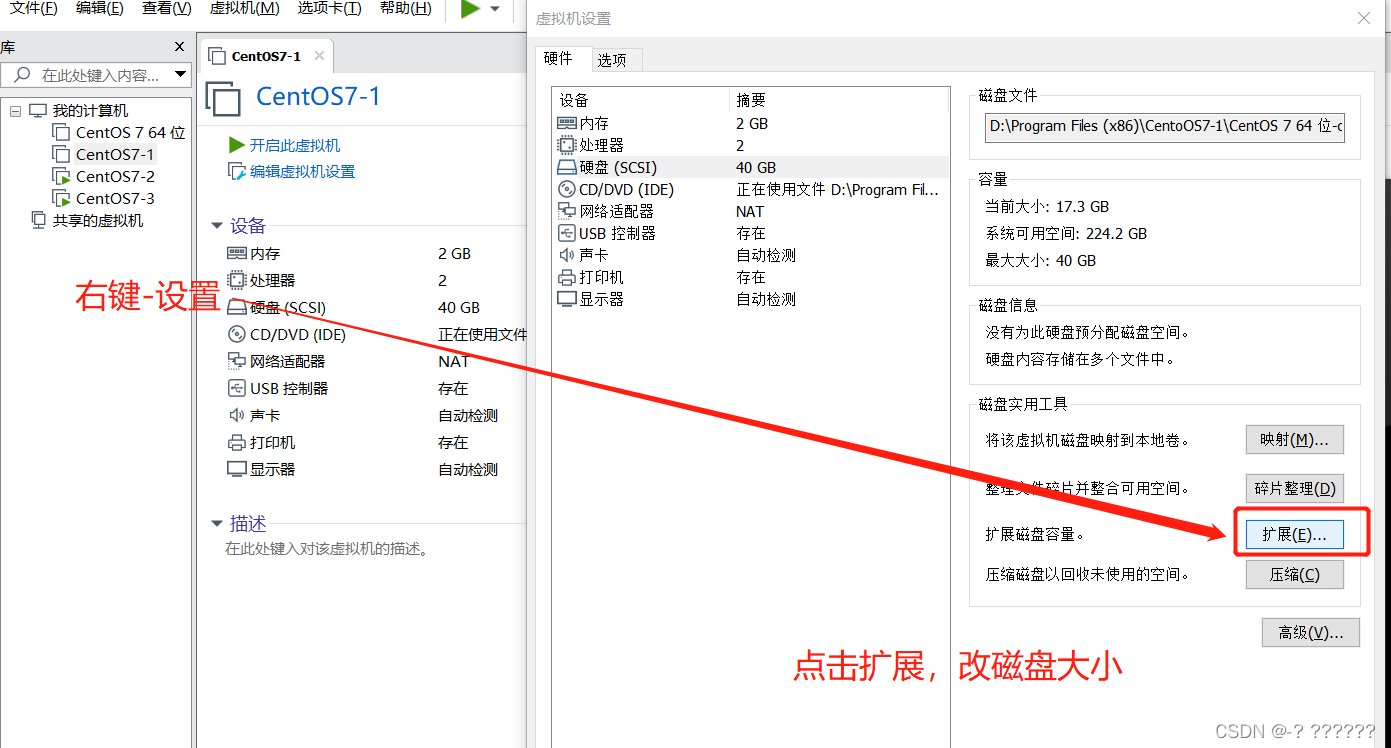
Task: Click the running VM icon beside CentOS7-2
Action: point(60,176)
